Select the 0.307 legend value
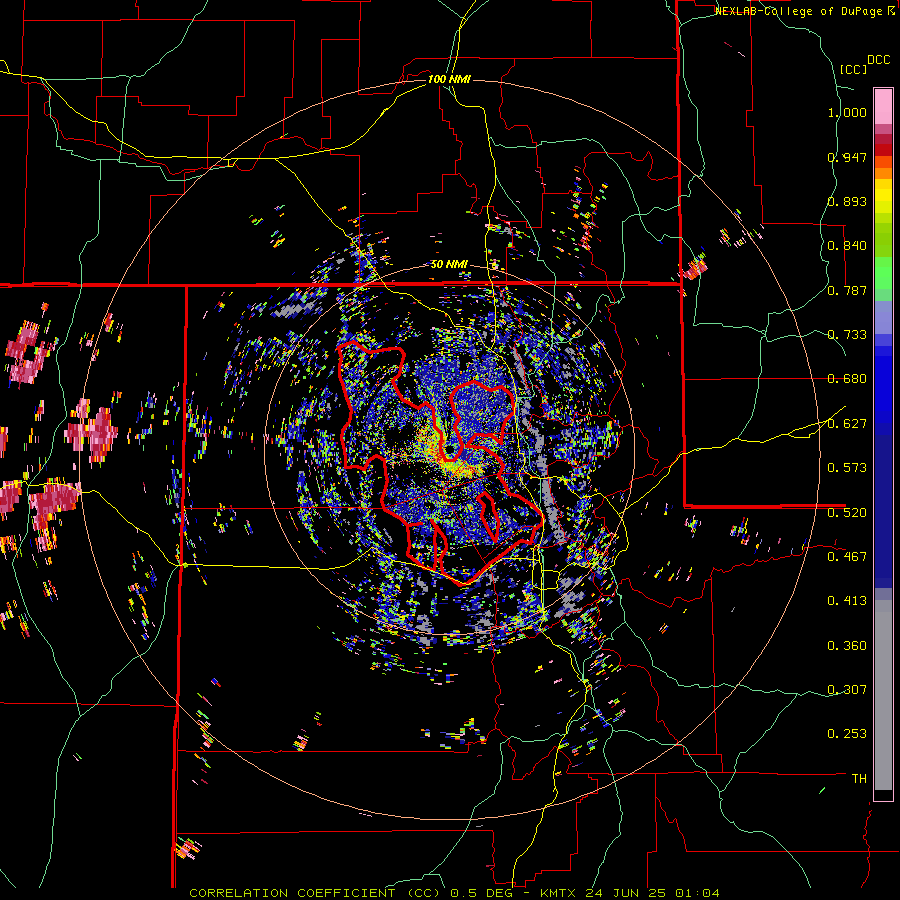Viewport: 900px width, 900px height. point(847,689)
